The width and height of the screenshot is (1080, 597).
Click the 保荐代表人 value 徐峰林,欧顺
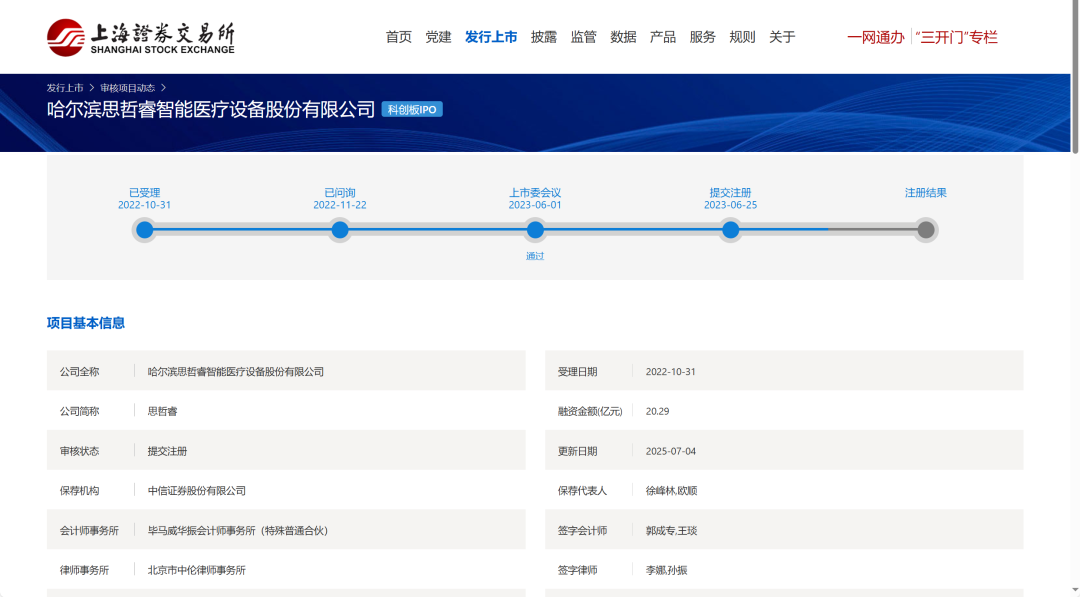click(672, 491)
